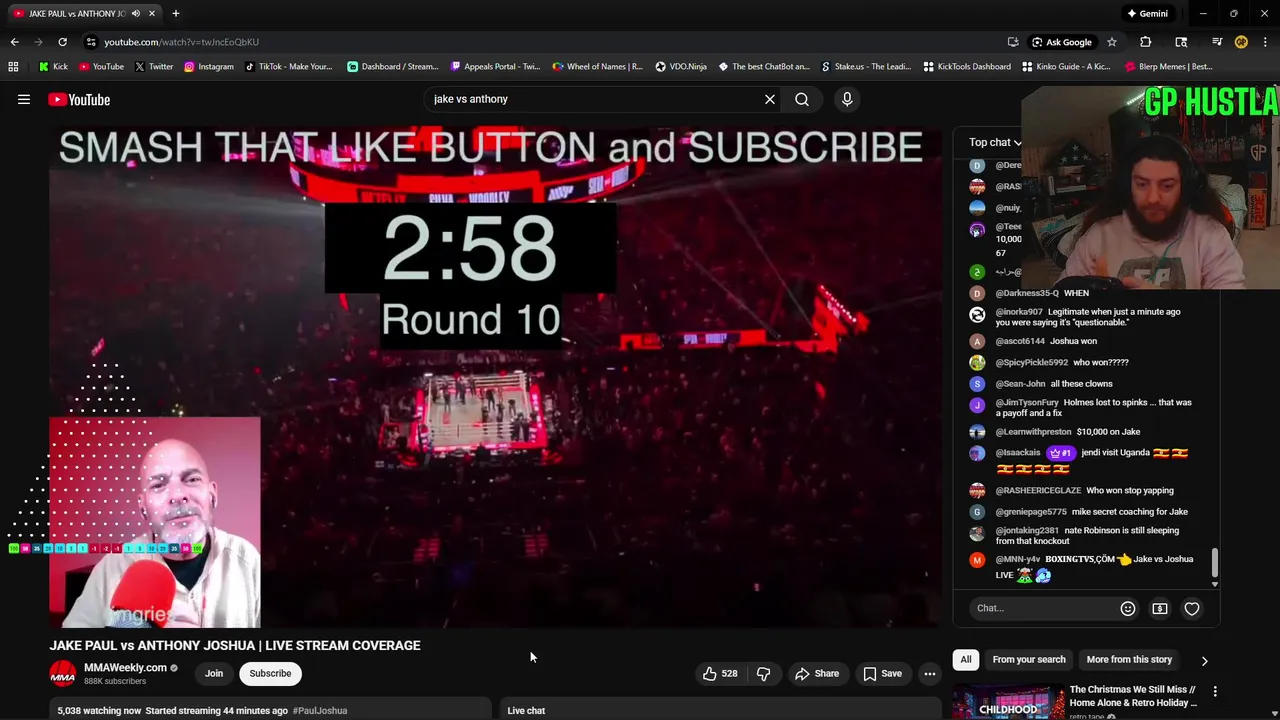Open the KickTools Dashboard bookmark

[x=968, y=67]
